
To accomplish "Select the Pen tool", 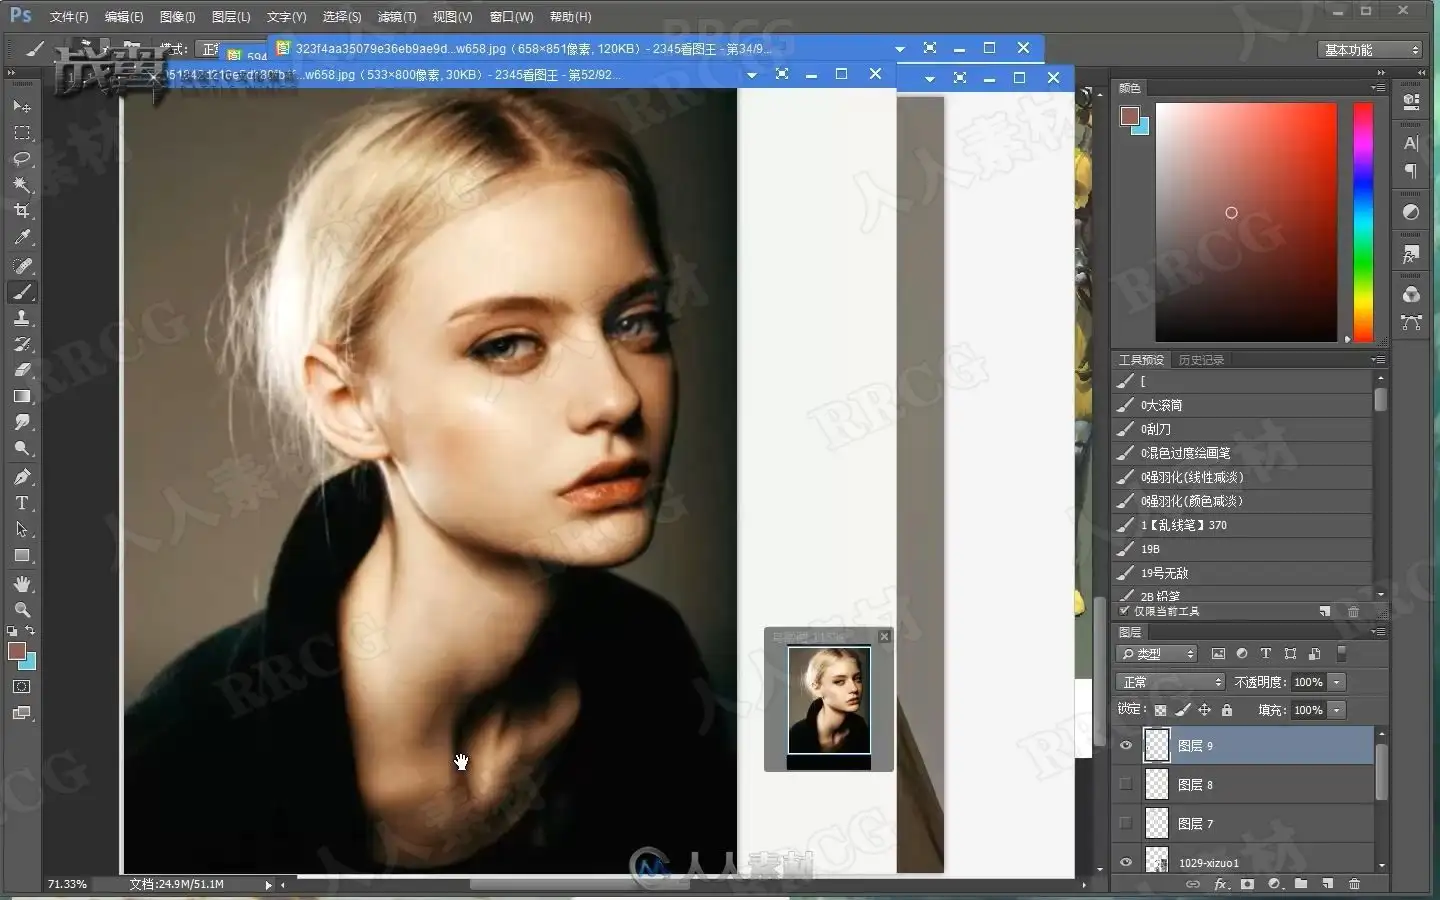I will [22, 477].
